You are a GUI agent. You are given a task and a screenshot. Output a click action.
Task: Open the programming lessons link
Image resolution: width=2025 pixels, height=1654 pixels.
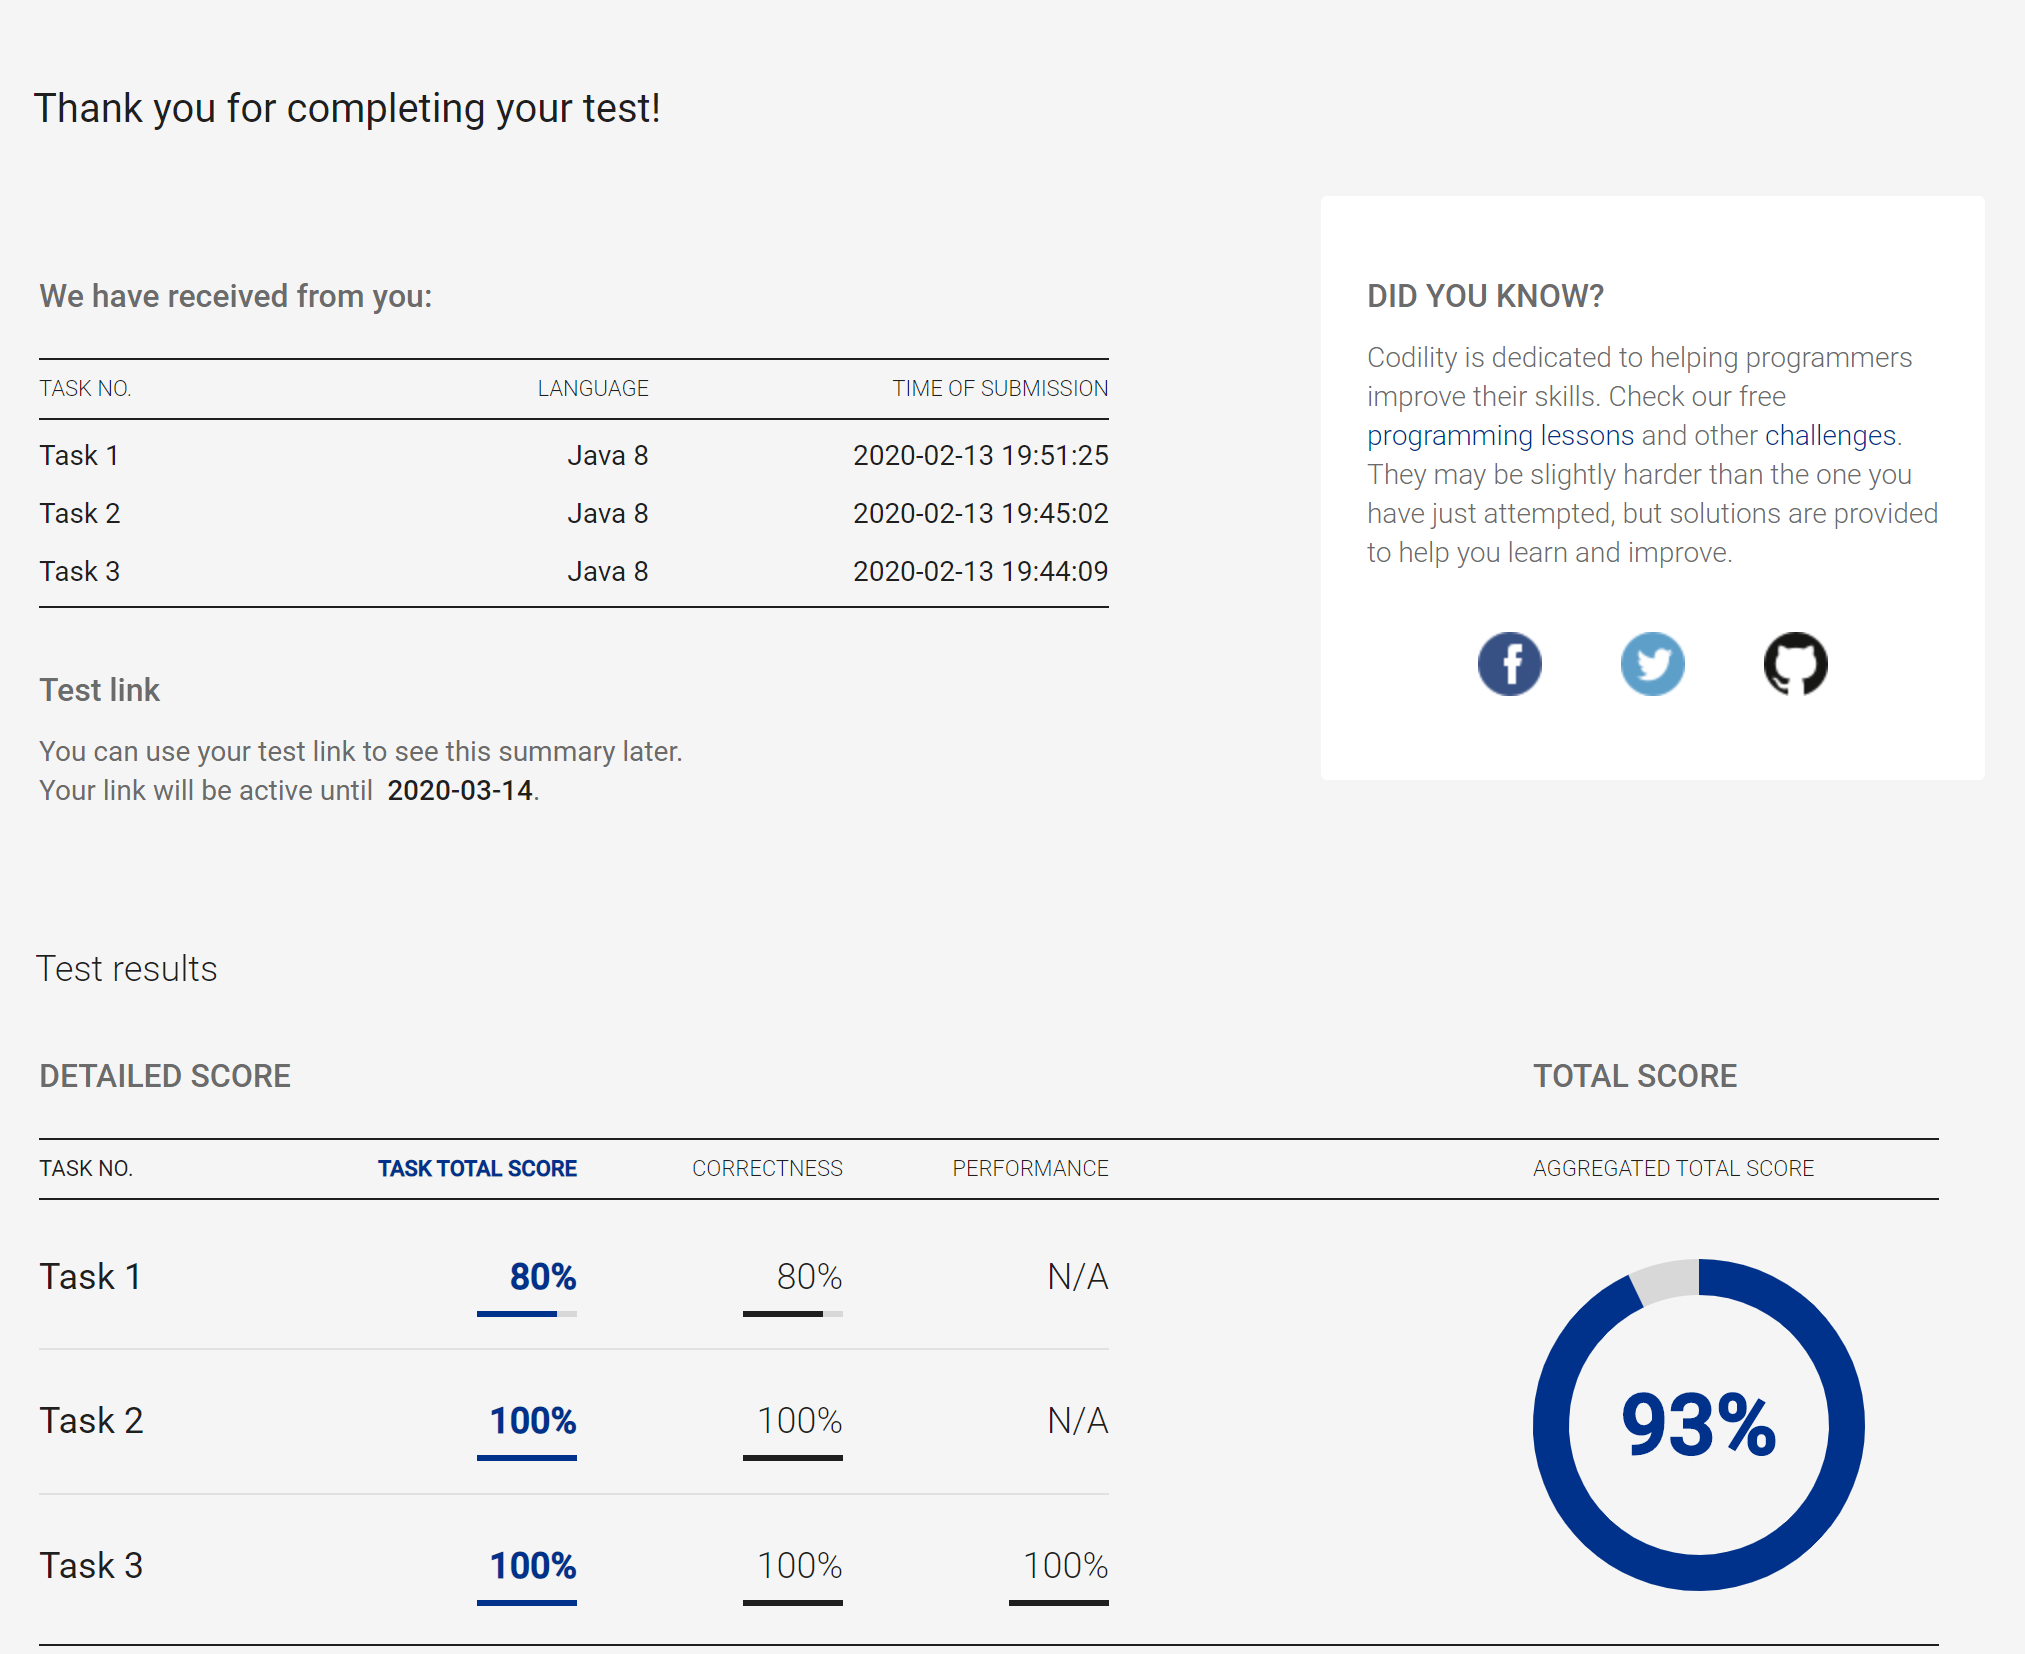point(1499,436)
